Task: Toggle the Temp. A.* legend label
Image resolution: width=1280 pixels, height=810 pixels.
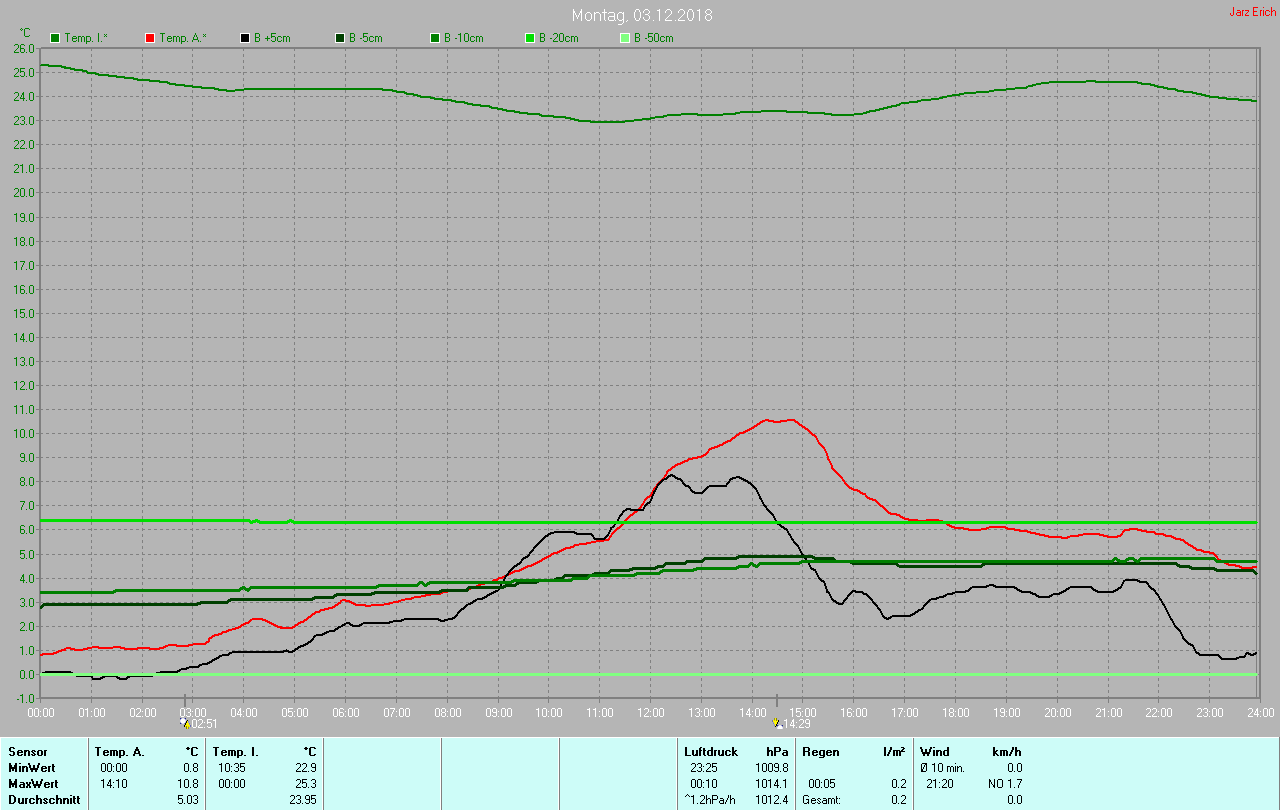Action: pyautogui.click(x=183, y=38)
